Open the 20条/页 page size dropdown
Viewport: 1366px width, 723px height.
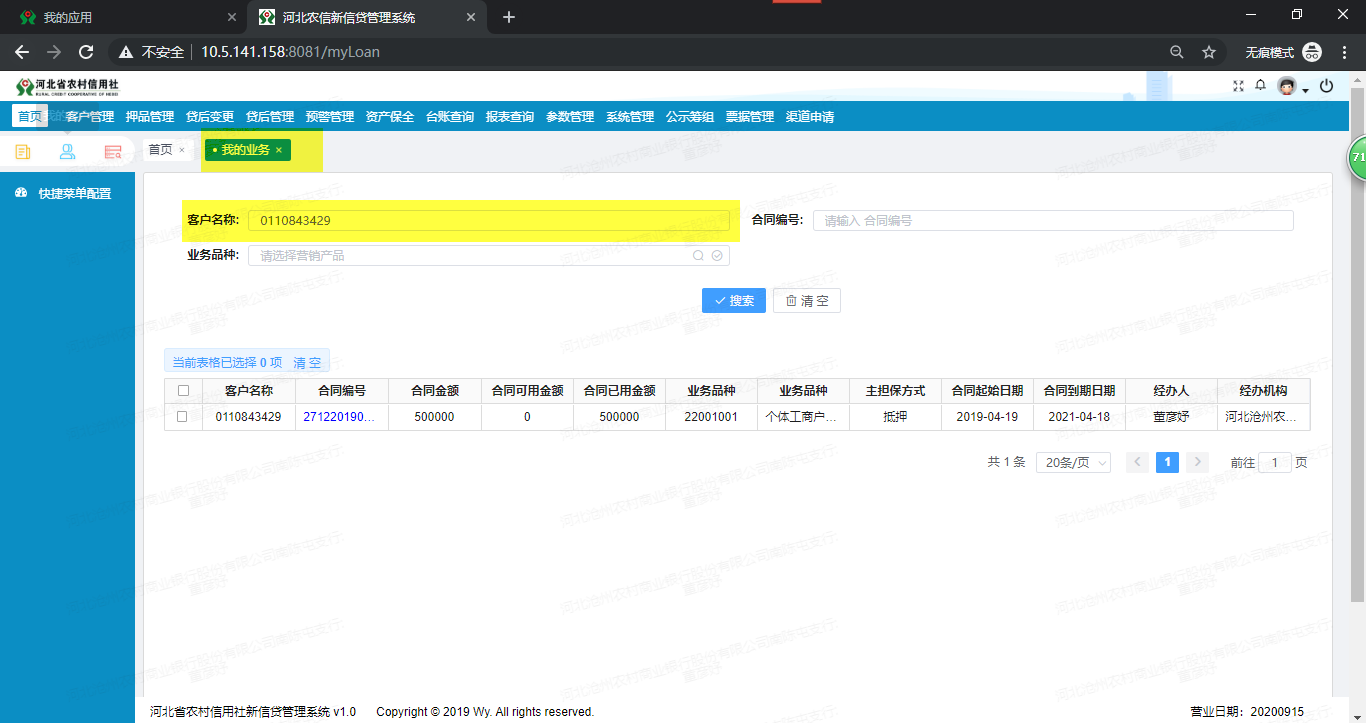1073,462
